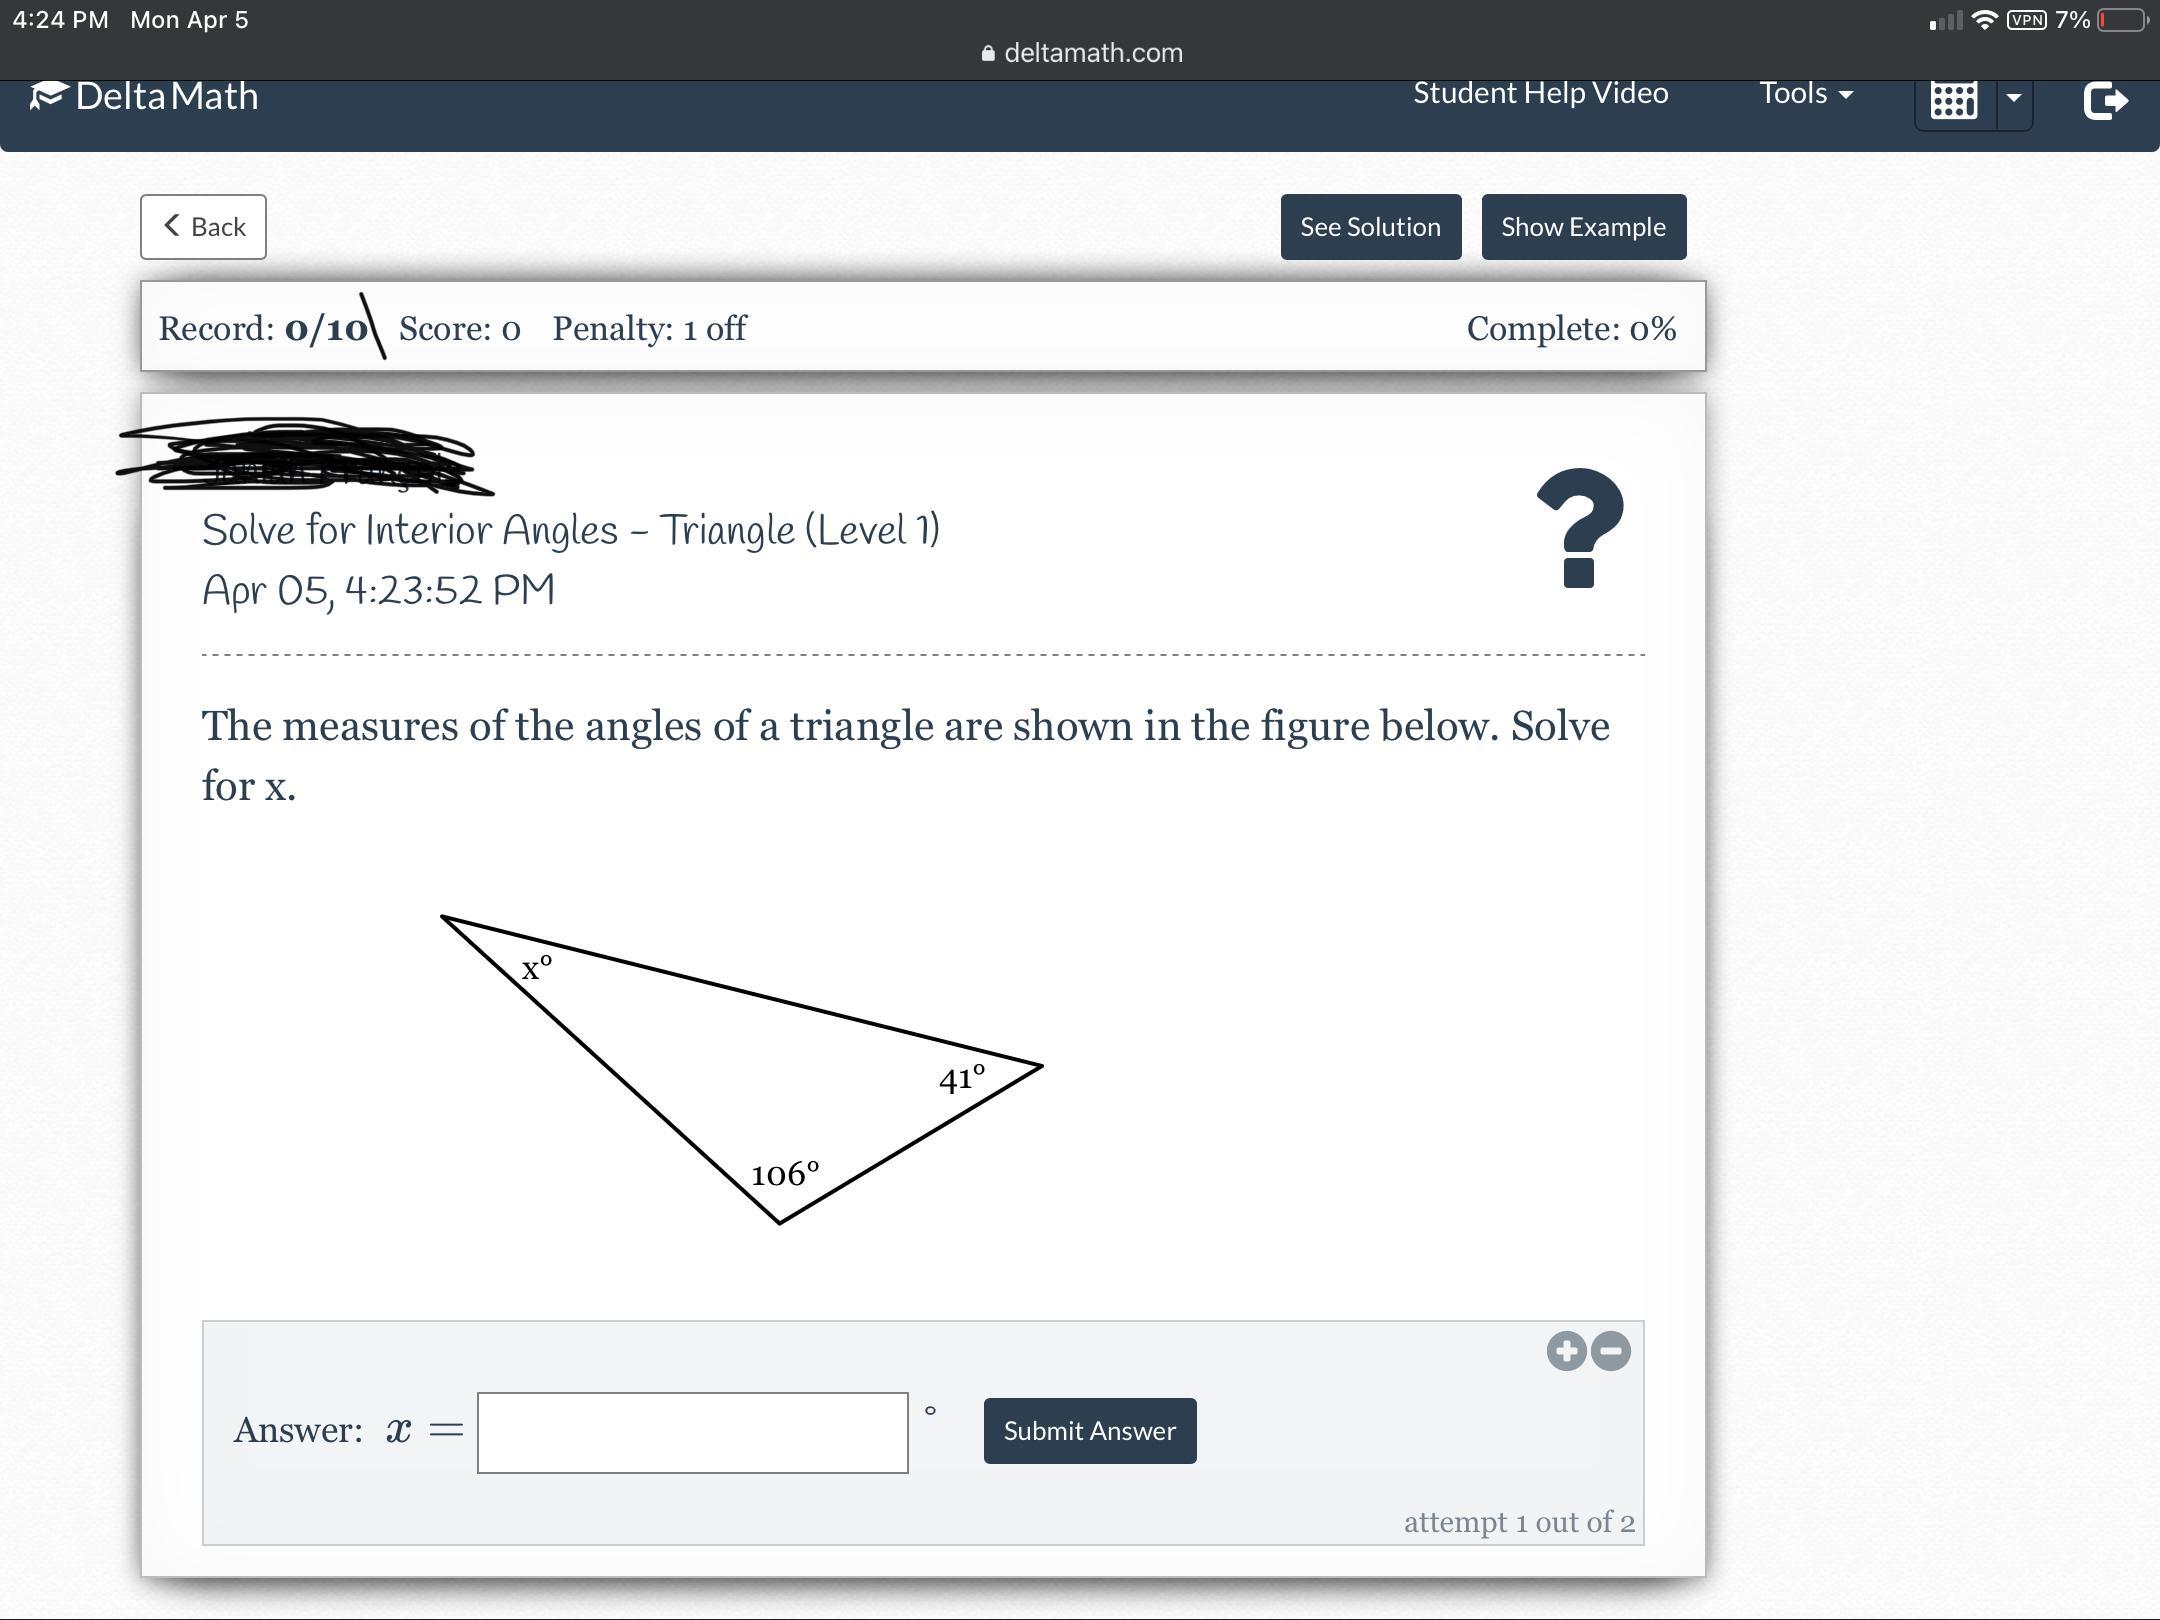Tap the battery percentage indicator
The height and width of the screenshot is (1620, 2160).
pos(2072,20)
